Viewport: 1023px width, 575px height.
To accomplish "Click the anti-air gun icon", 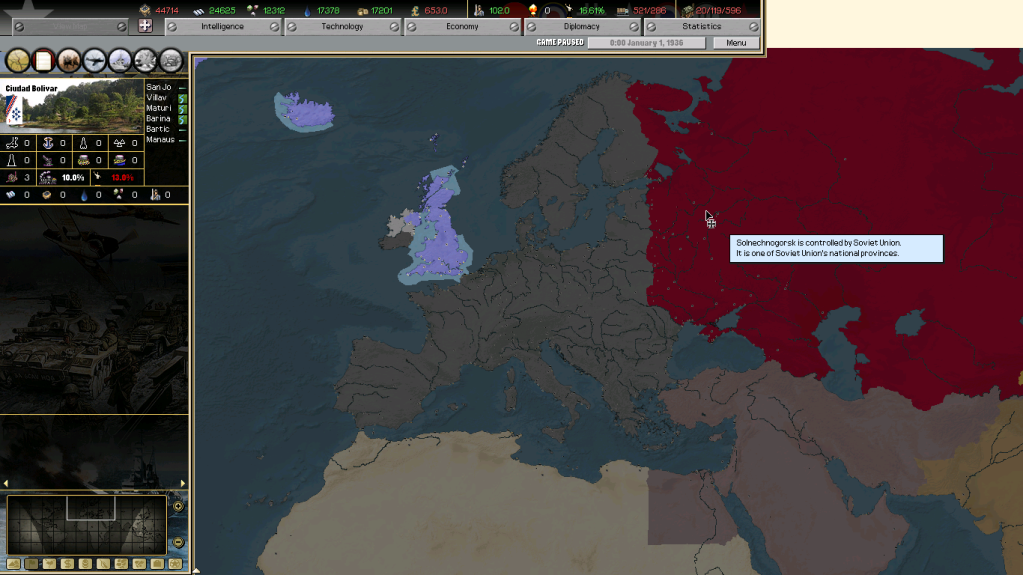I will coord(48,160).
